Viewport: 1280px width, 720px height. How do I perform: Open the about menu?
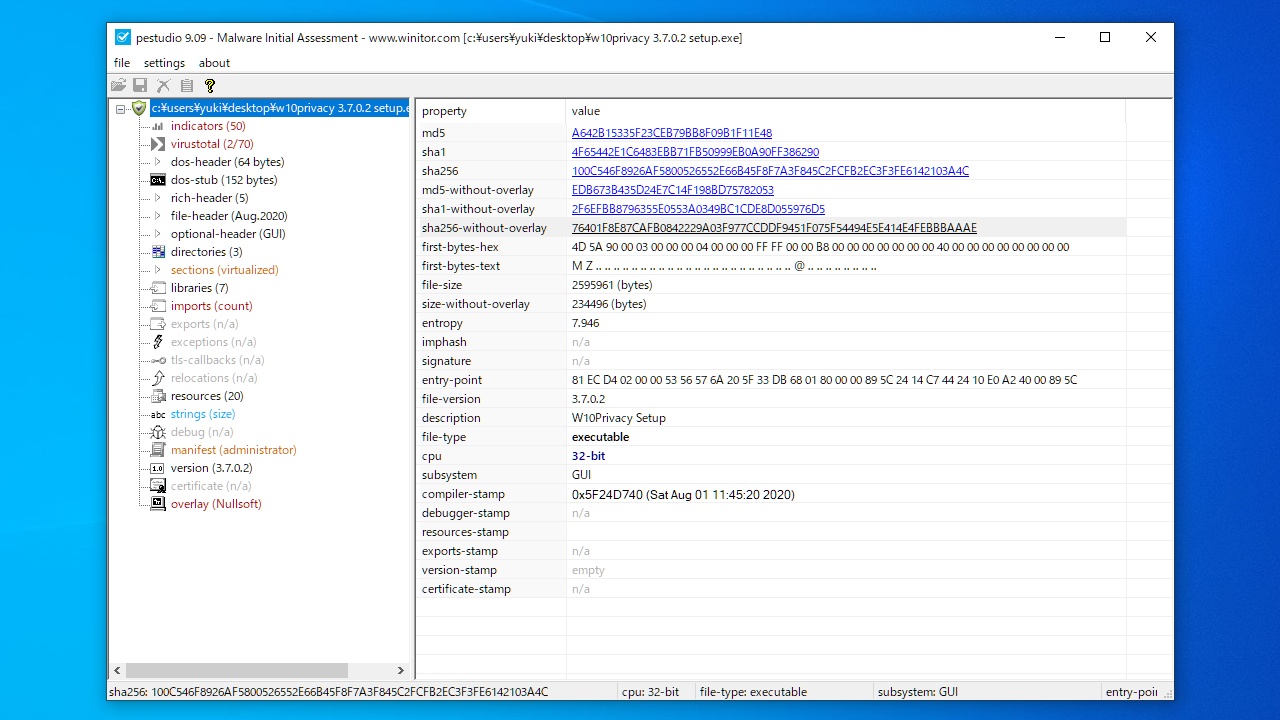214,63
